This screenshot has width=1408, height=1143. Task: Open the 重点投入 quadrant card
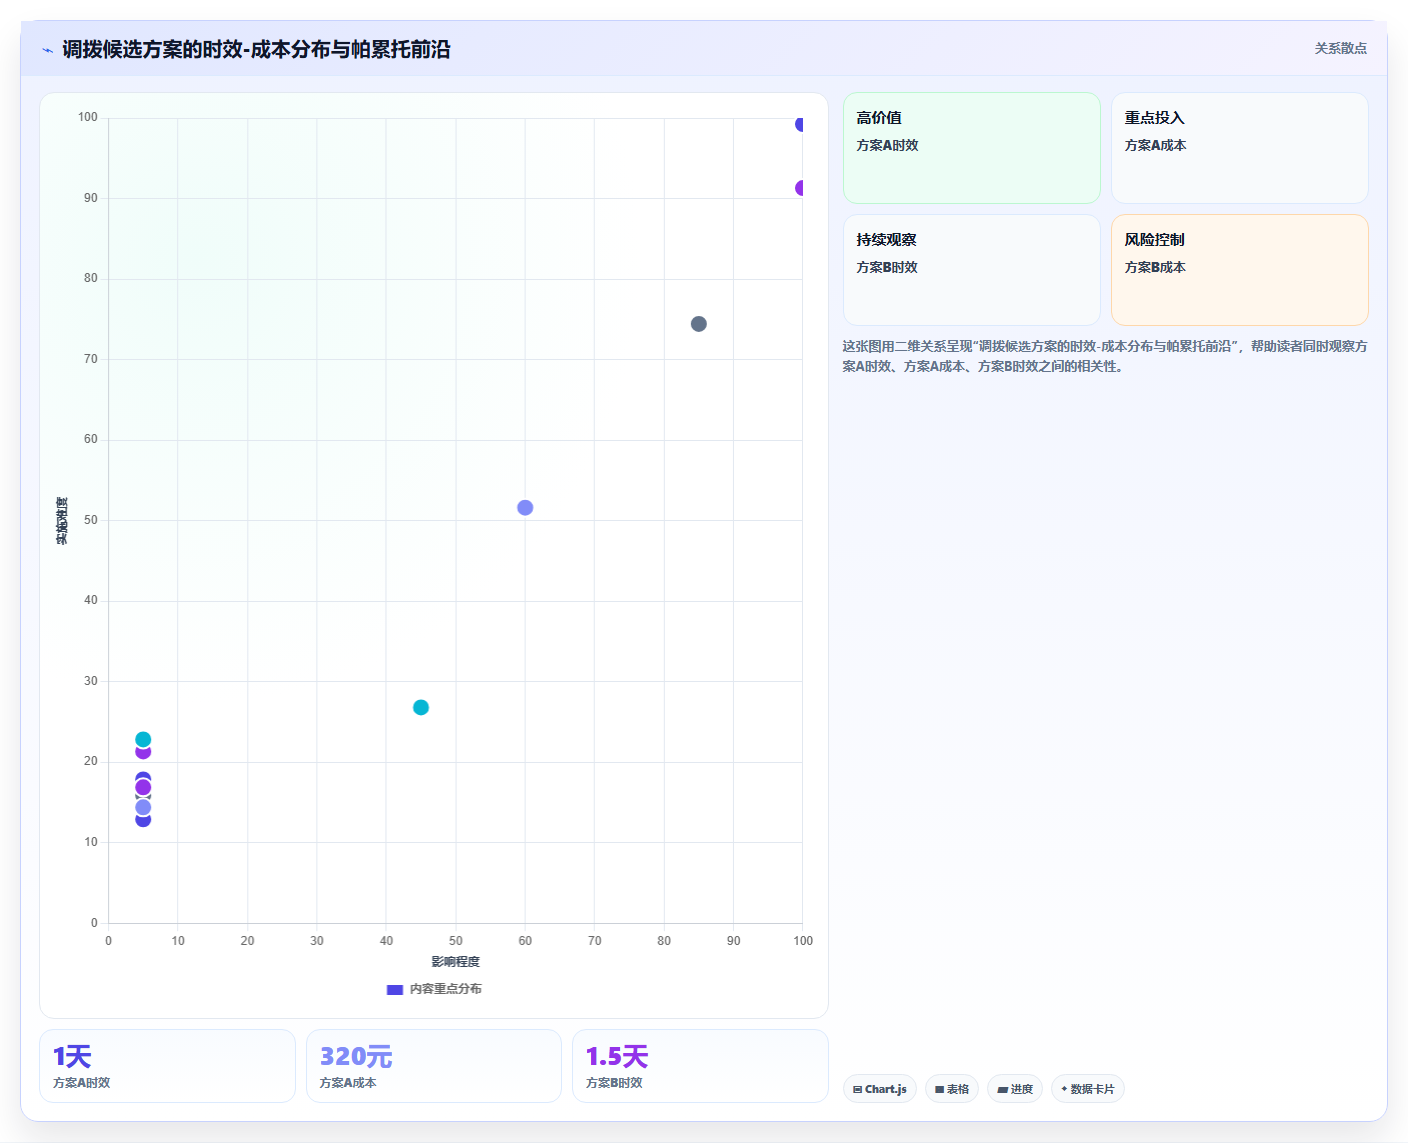pyautogui.click(x=1240, y=148)
